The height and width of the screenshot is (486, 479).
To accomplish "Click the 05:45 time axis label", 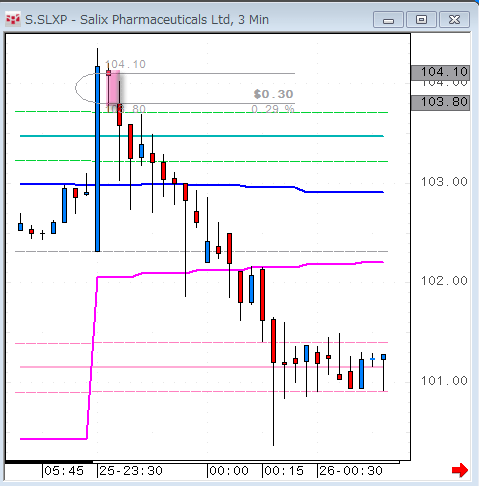I will tap(64, 471).
